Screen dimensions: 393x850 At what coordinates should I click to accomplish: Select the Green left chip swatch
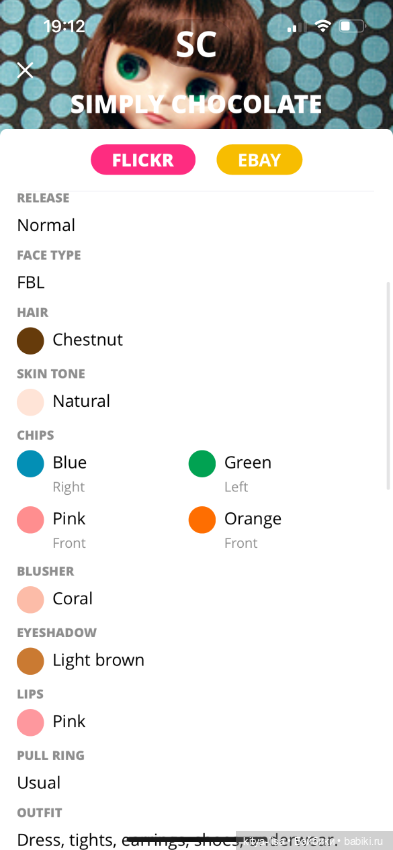pyautogui.click(x=202, y=463)
